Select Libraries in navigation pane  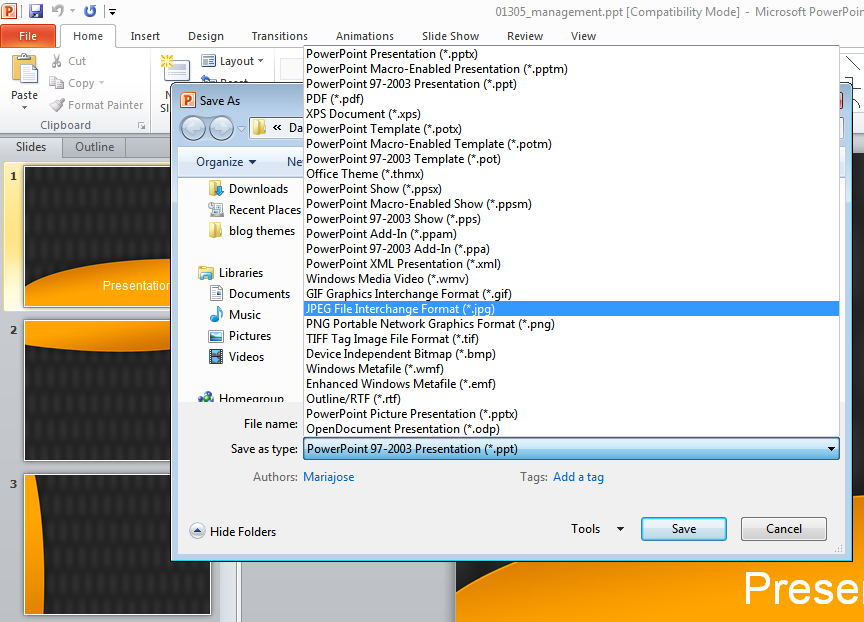(230, 273)
